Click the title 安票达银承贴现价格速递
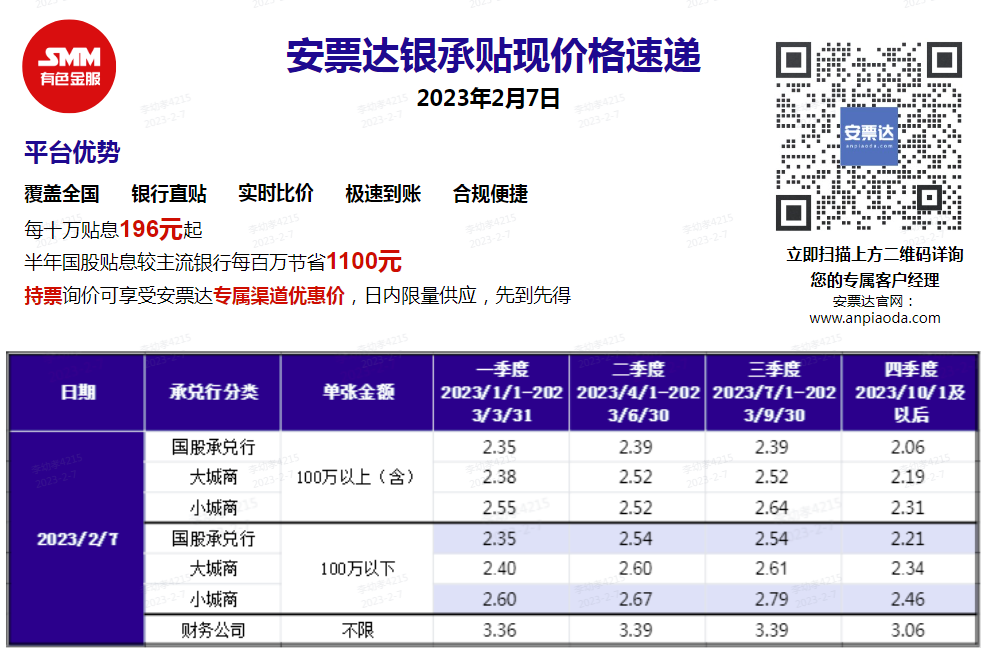Screen dimensions: 986x653 click(494, 55)
